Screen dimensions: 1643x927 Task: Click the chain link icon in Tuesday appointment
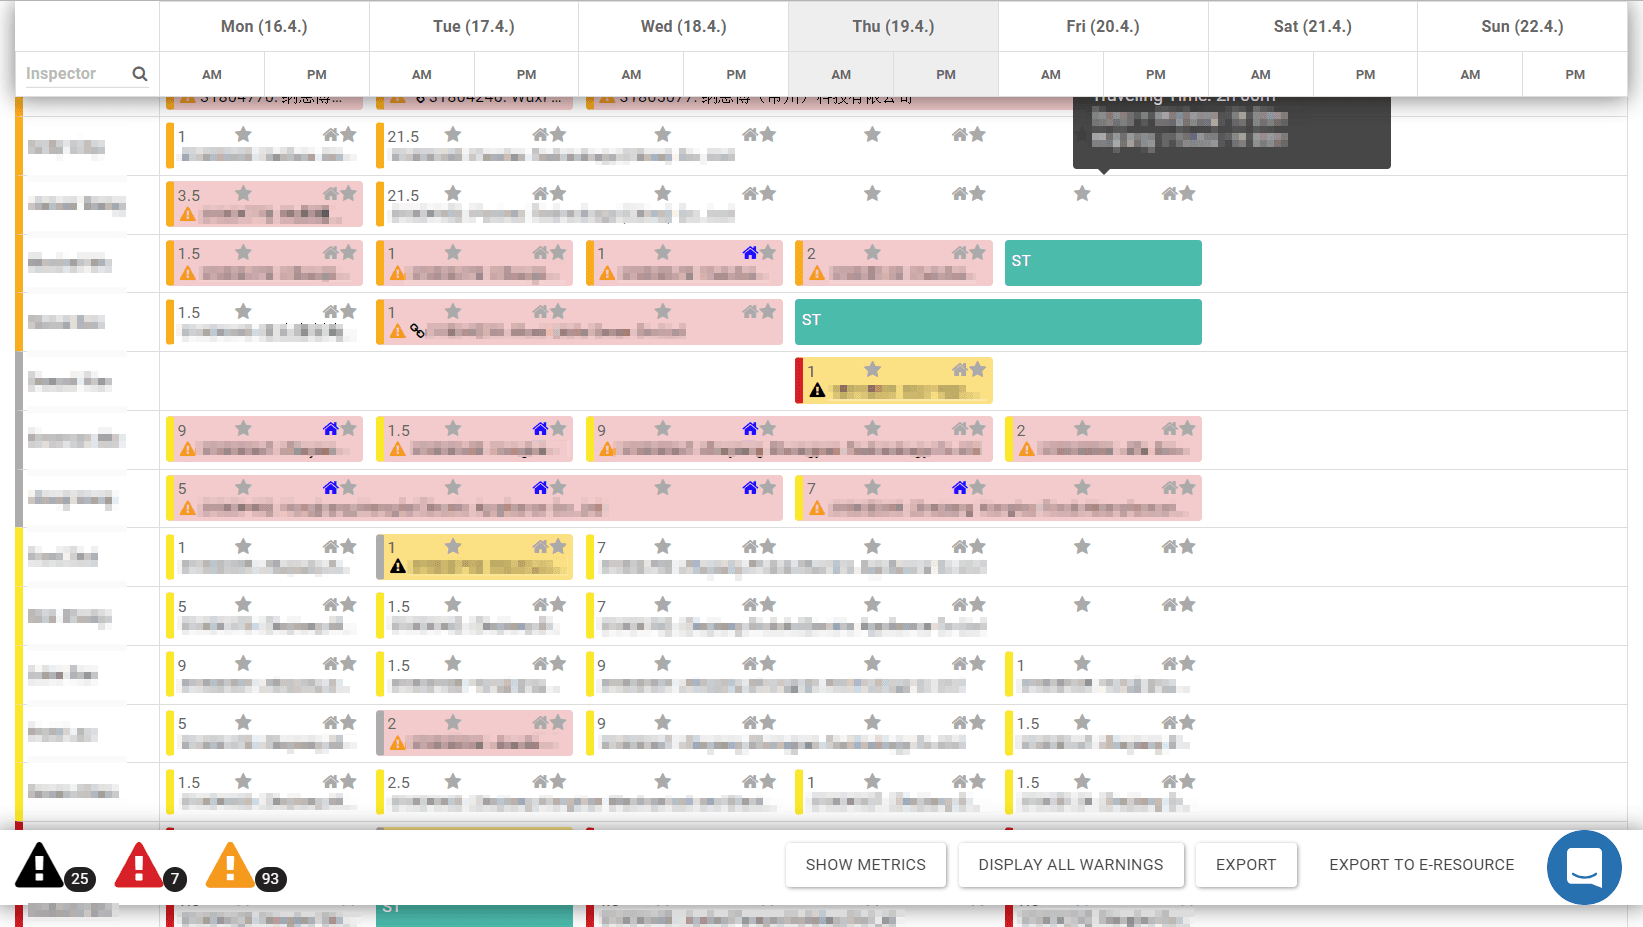[x=417, y=331]
